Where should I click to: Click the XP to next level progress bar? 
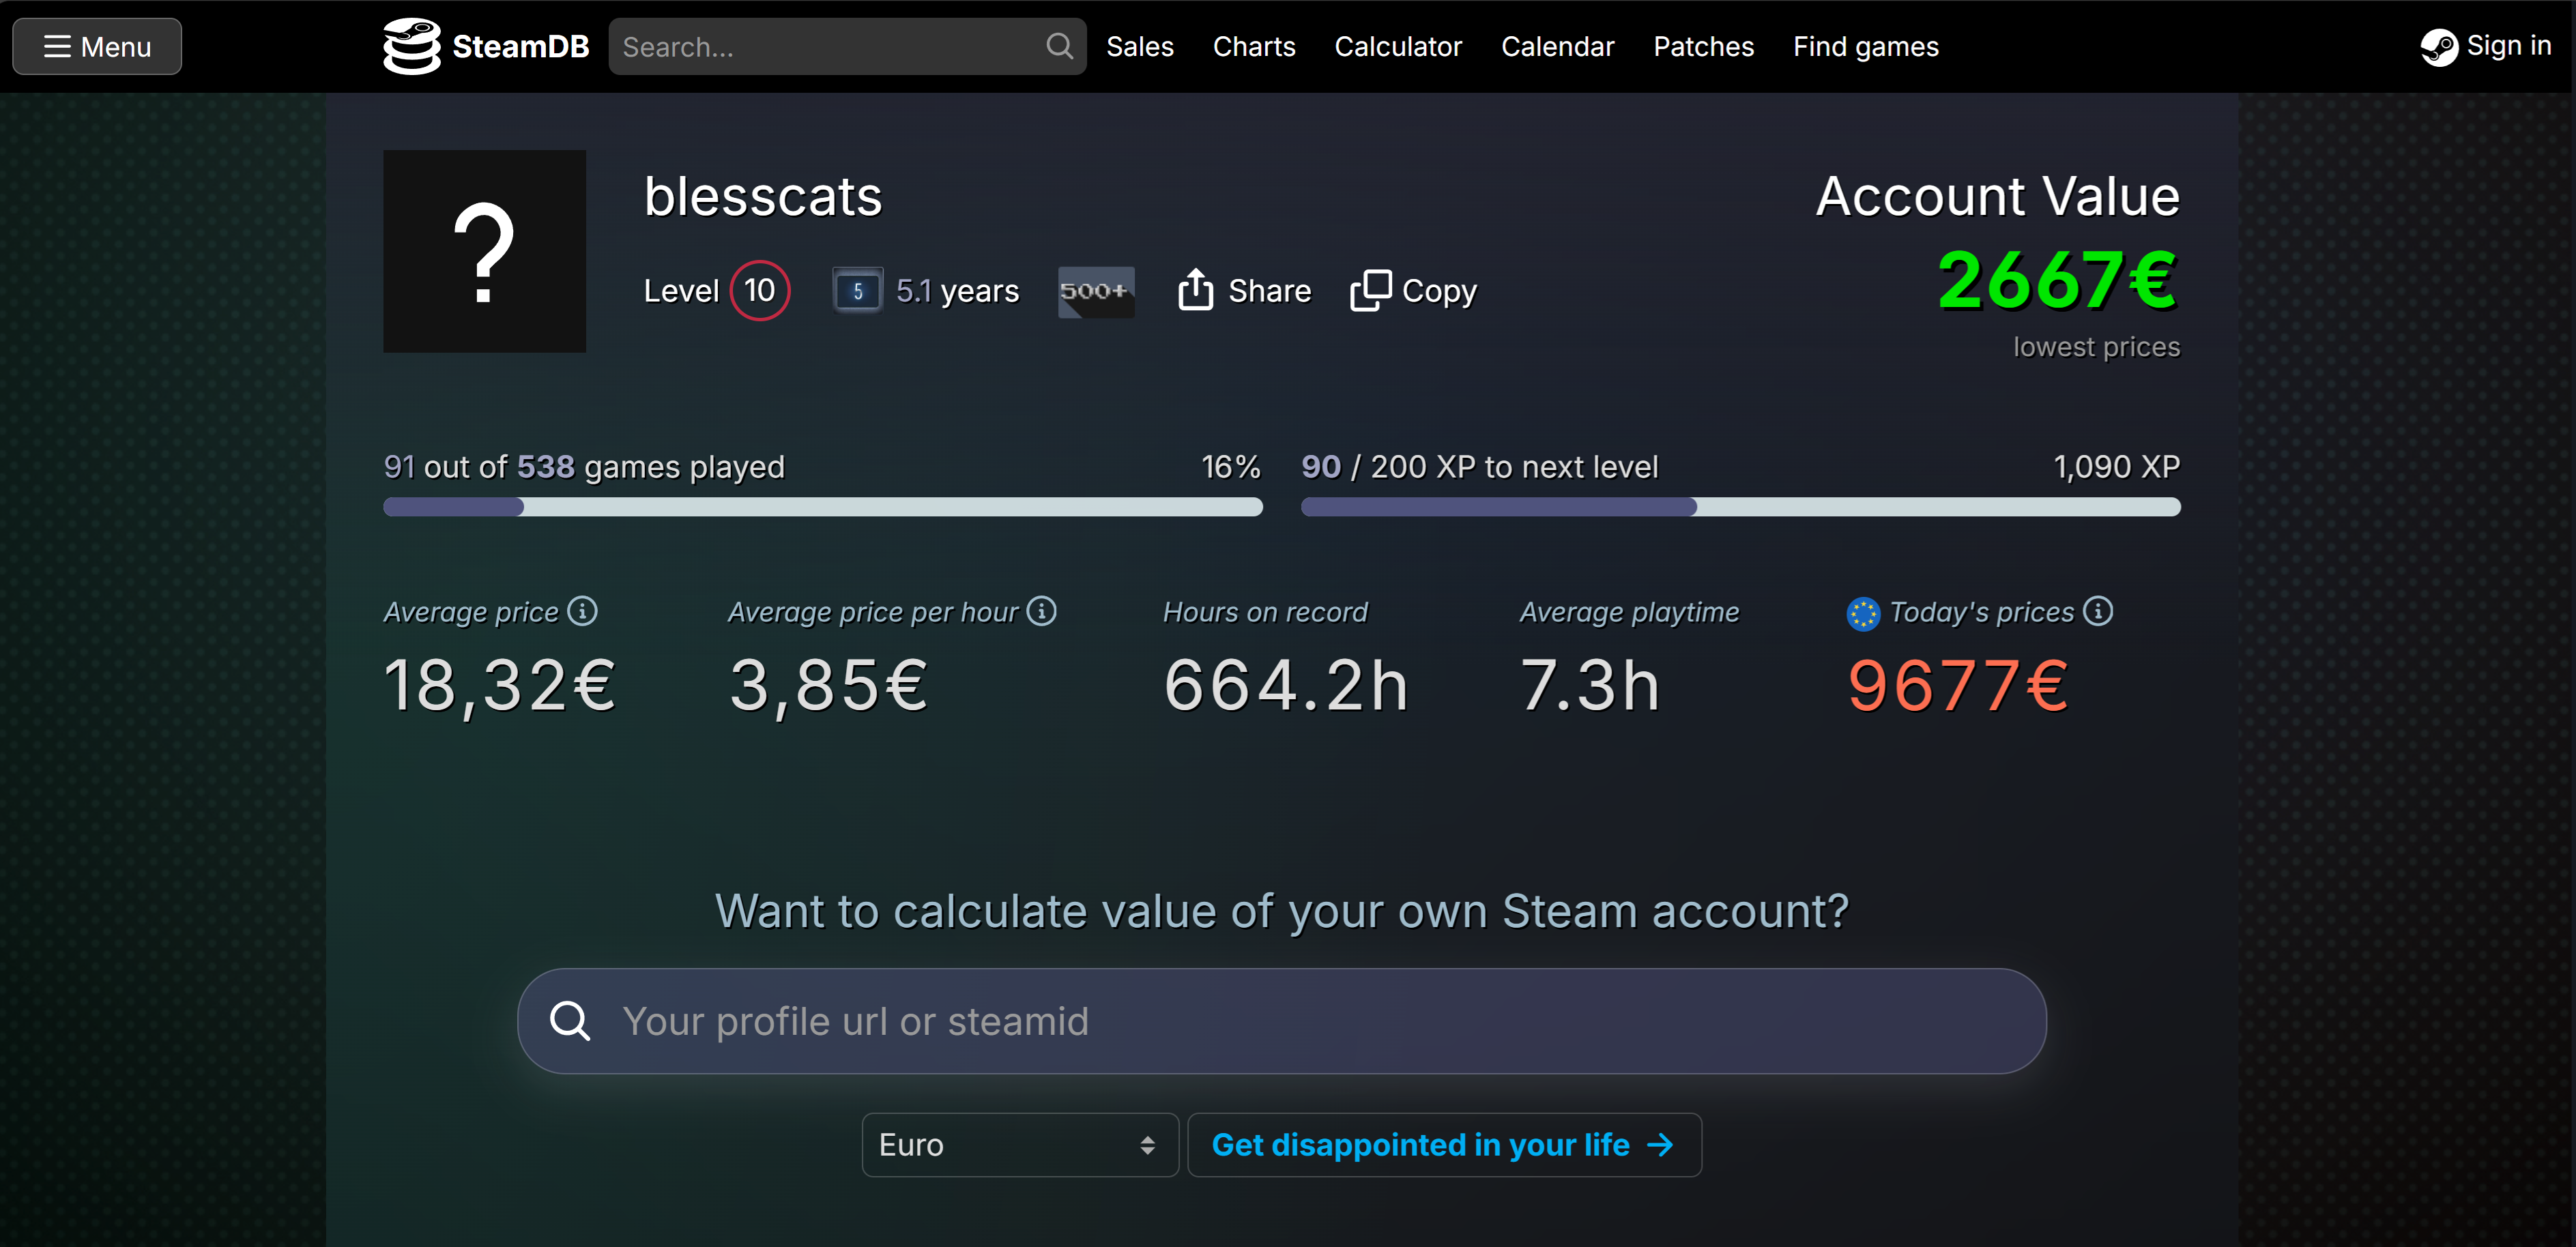pos(1740,507)
